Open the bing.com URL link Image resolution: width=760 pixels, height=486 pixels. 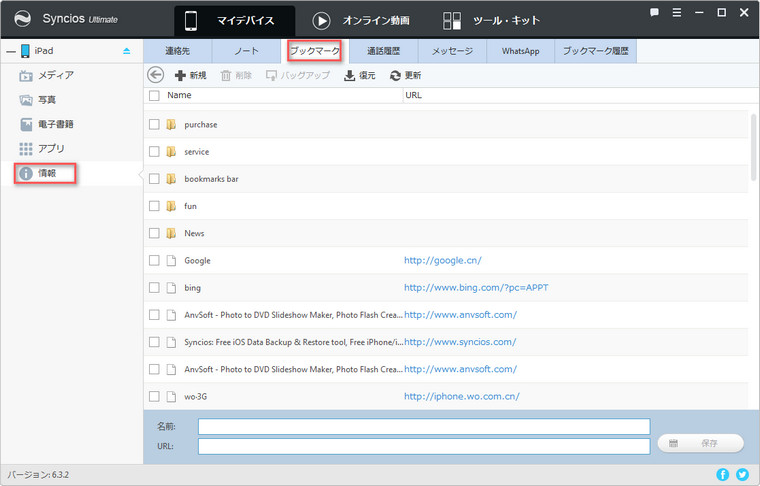point(476,288)
